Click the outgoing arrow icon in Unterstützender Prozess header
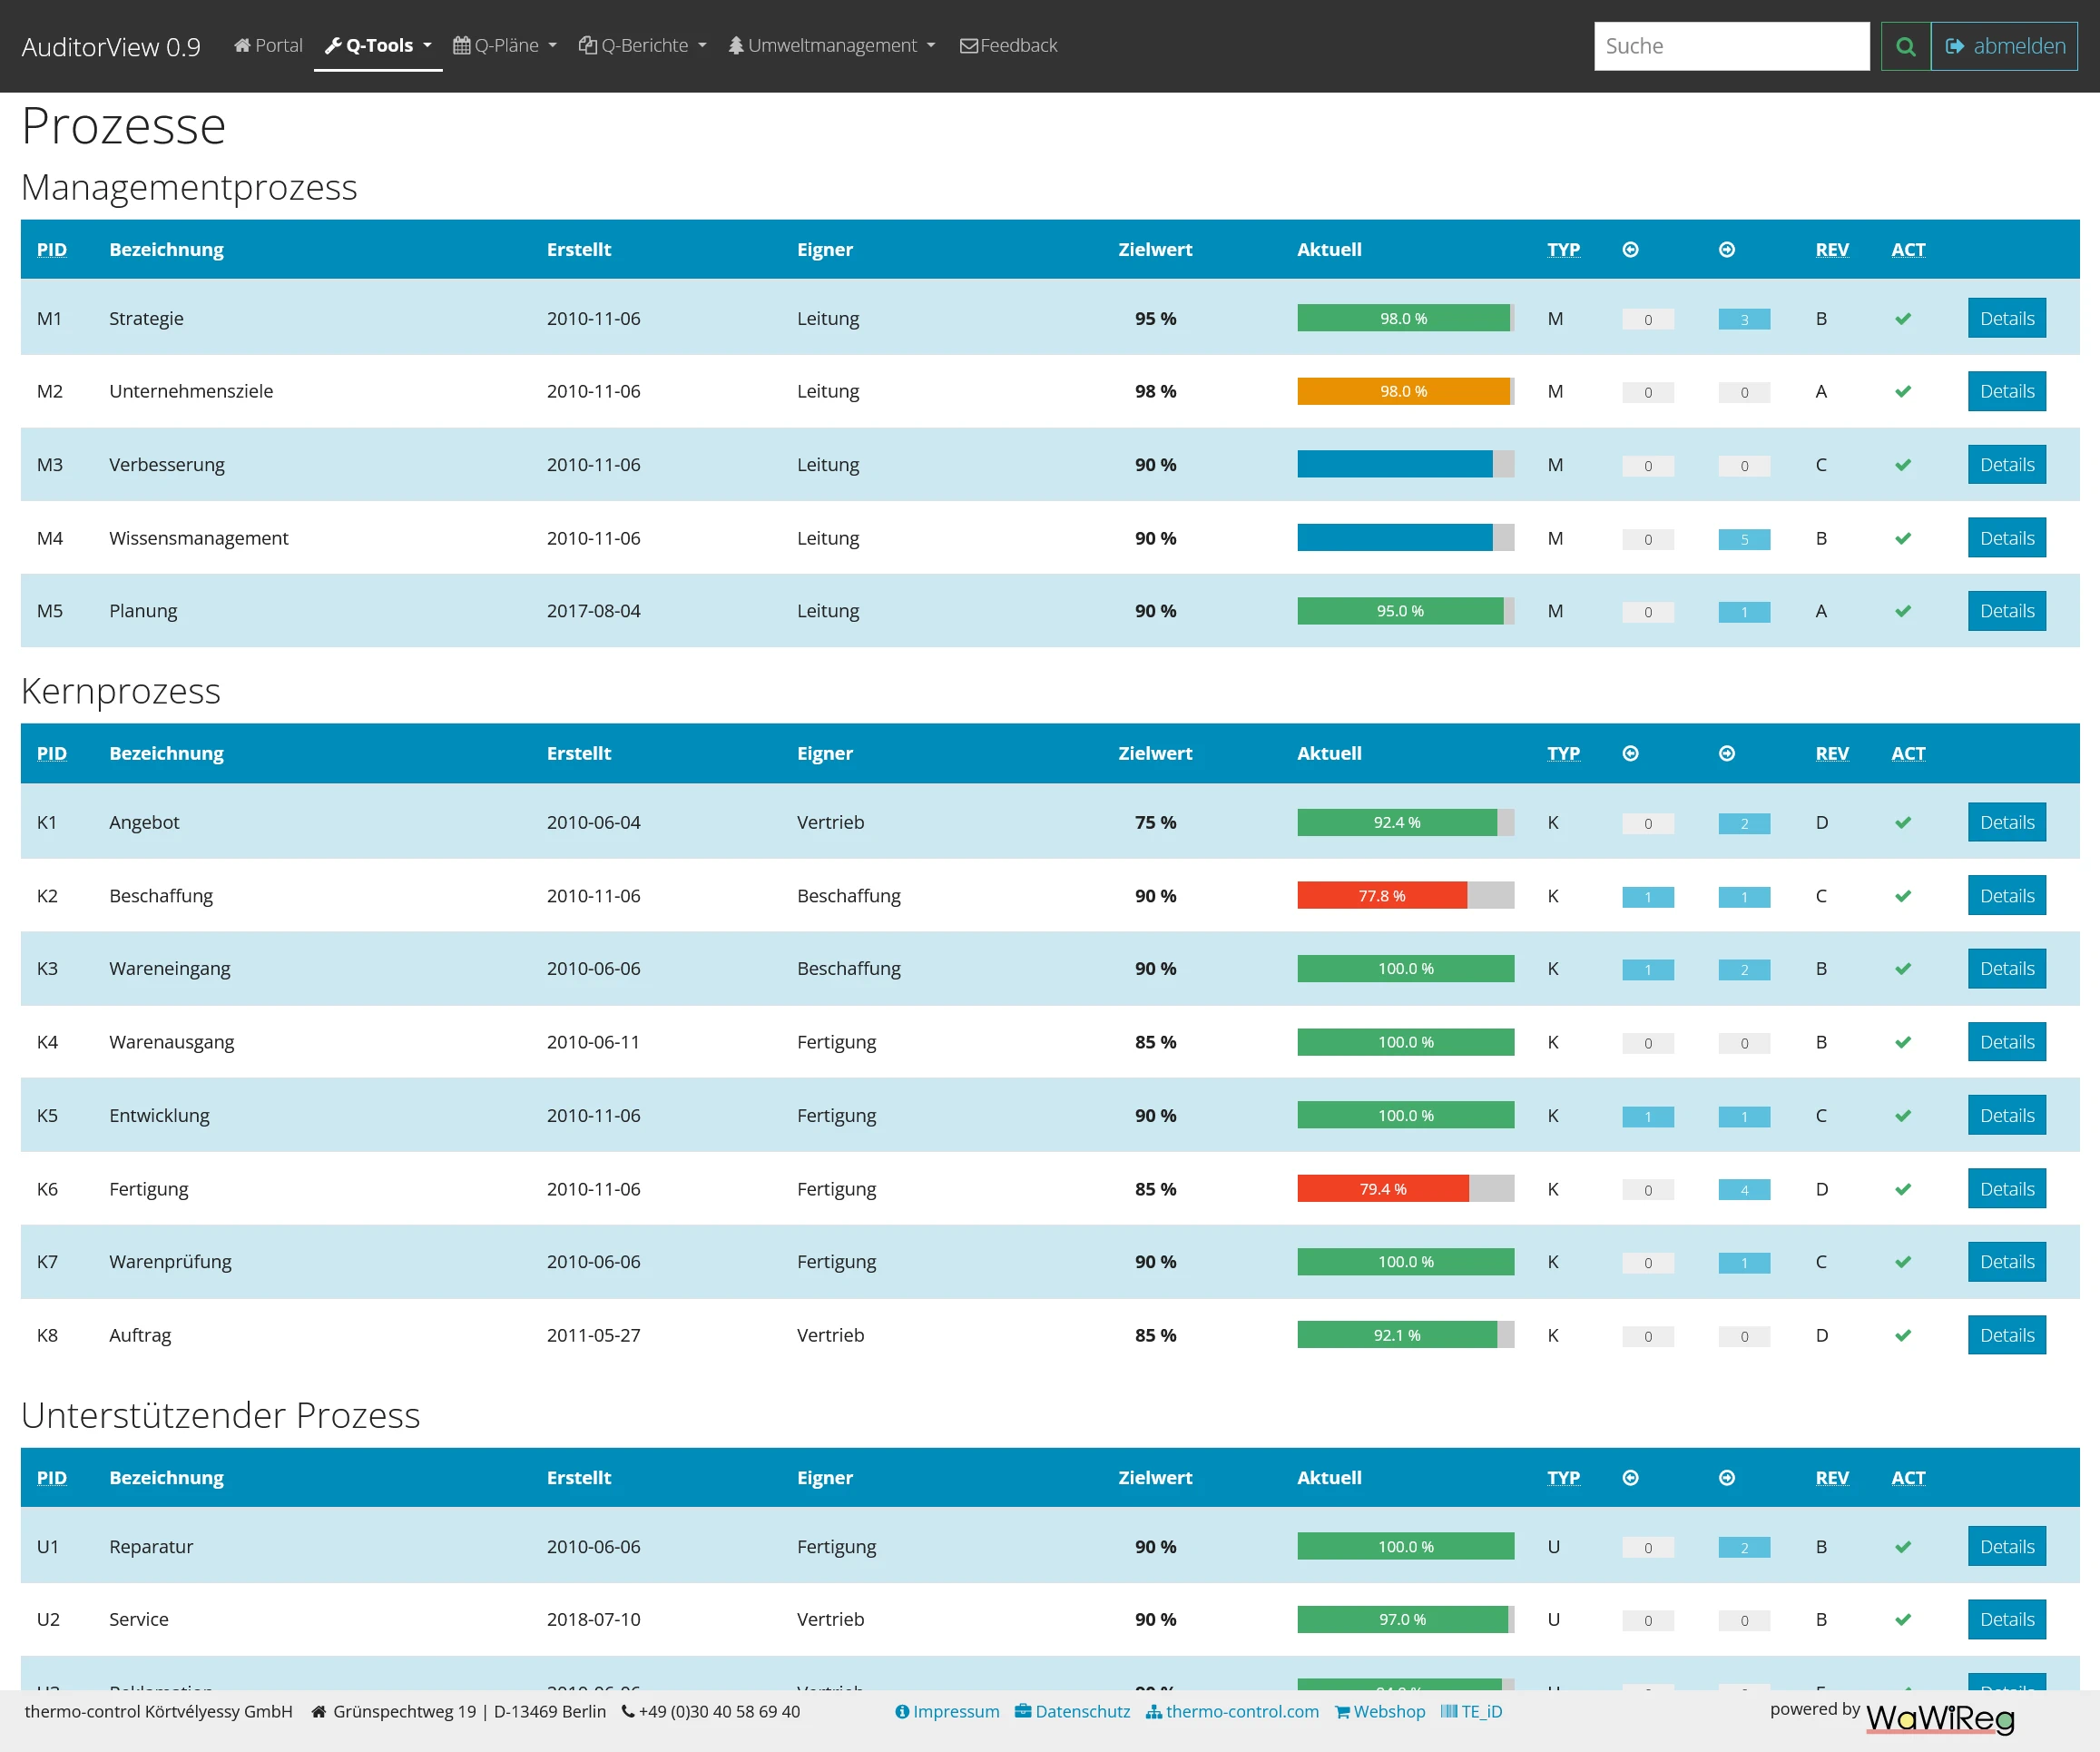 pyautogui.click(x=1727, y=1477)
